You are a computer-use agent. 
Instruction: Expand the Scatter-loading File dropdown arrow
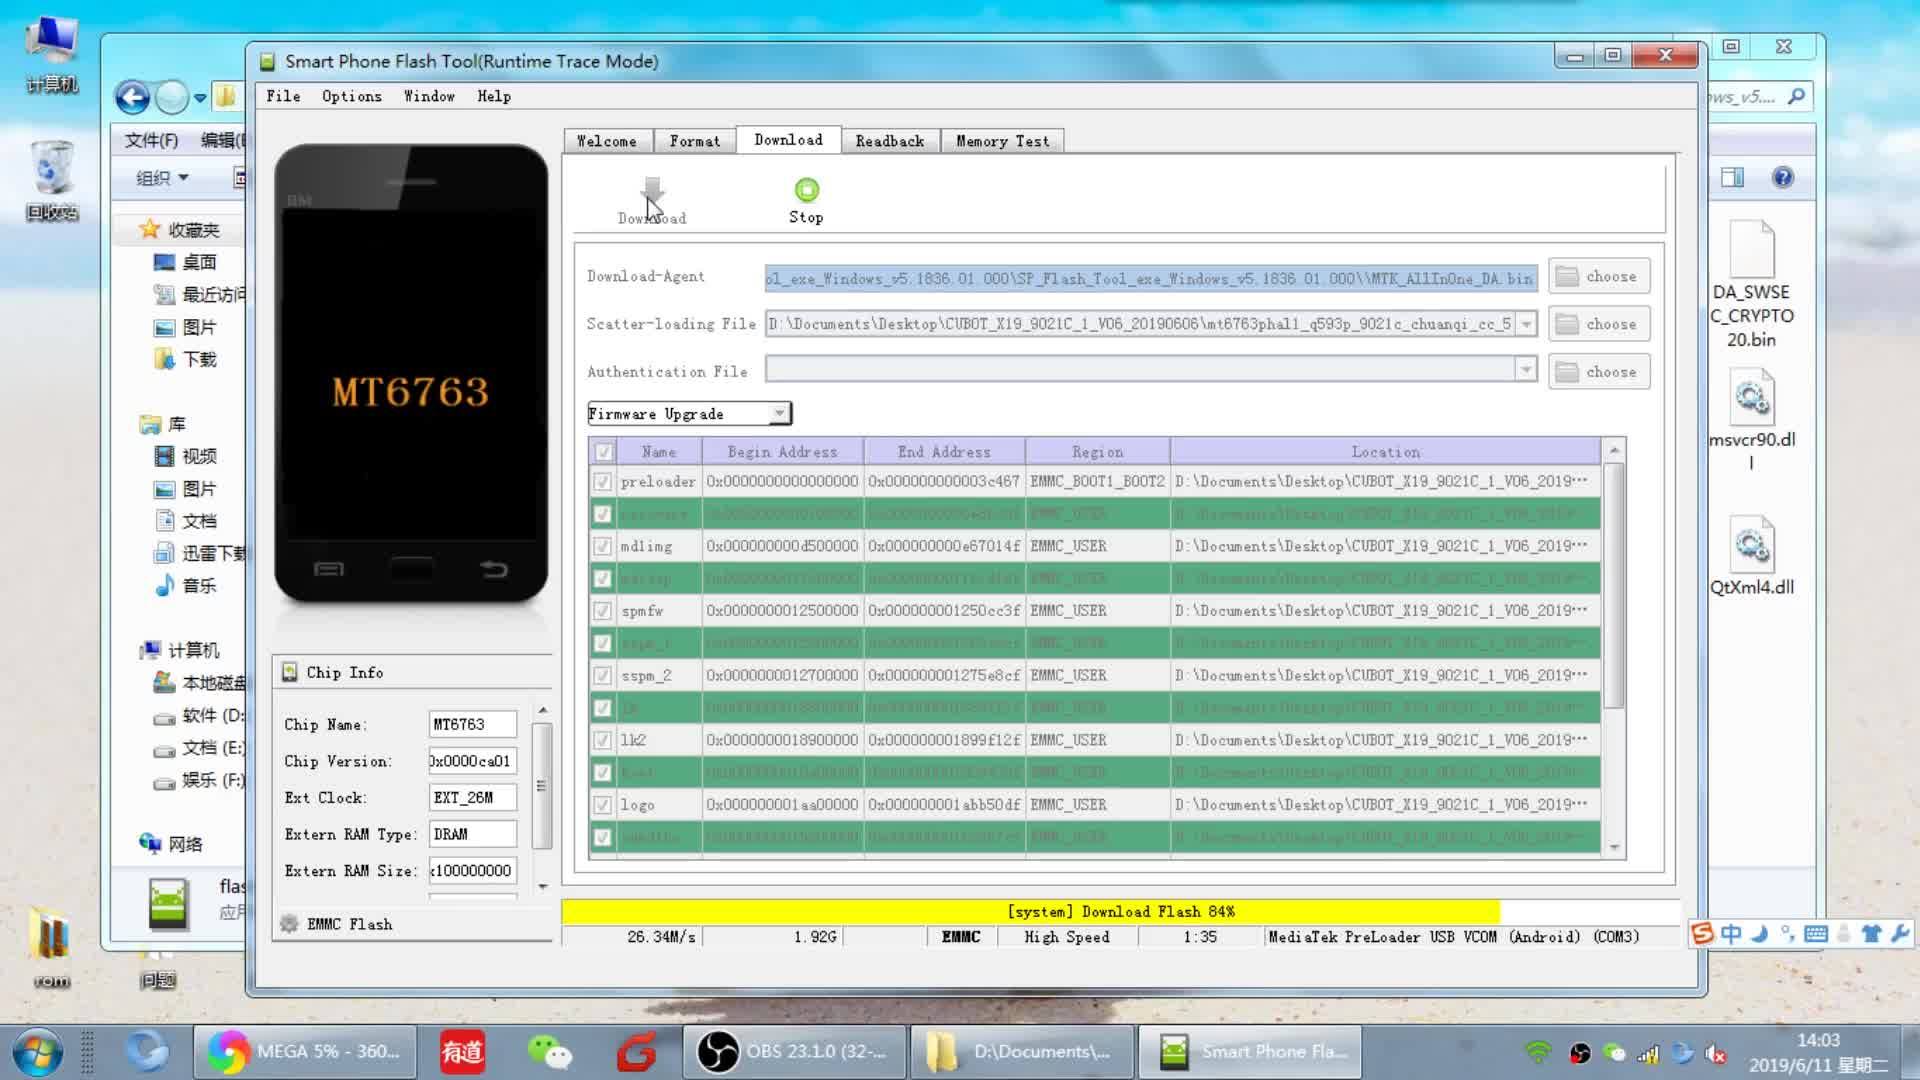click(x=1526, y=324)
